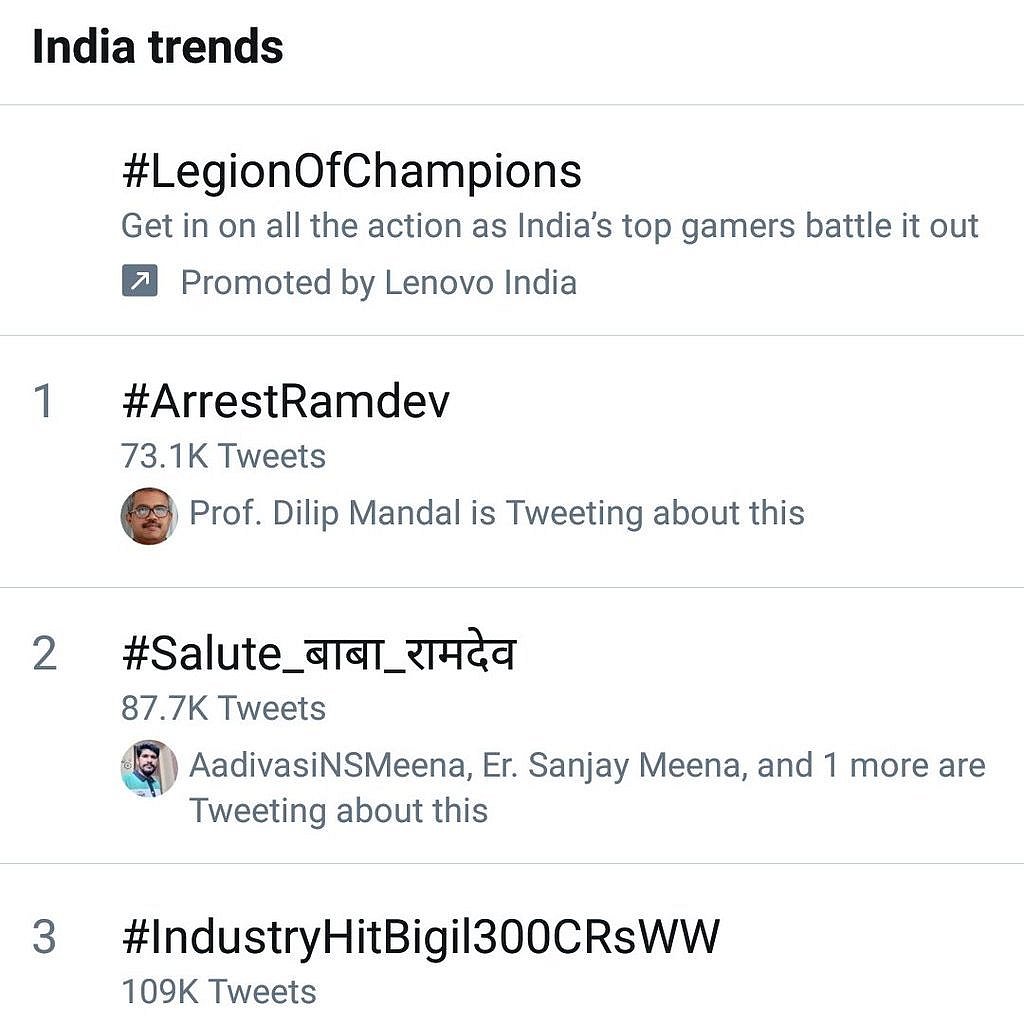This screenshot has height=1024, width=1024.
Task: Open the #Salute_बाबा_रामदेव trend
Action: pyautogui.click(x=318, y=654)
